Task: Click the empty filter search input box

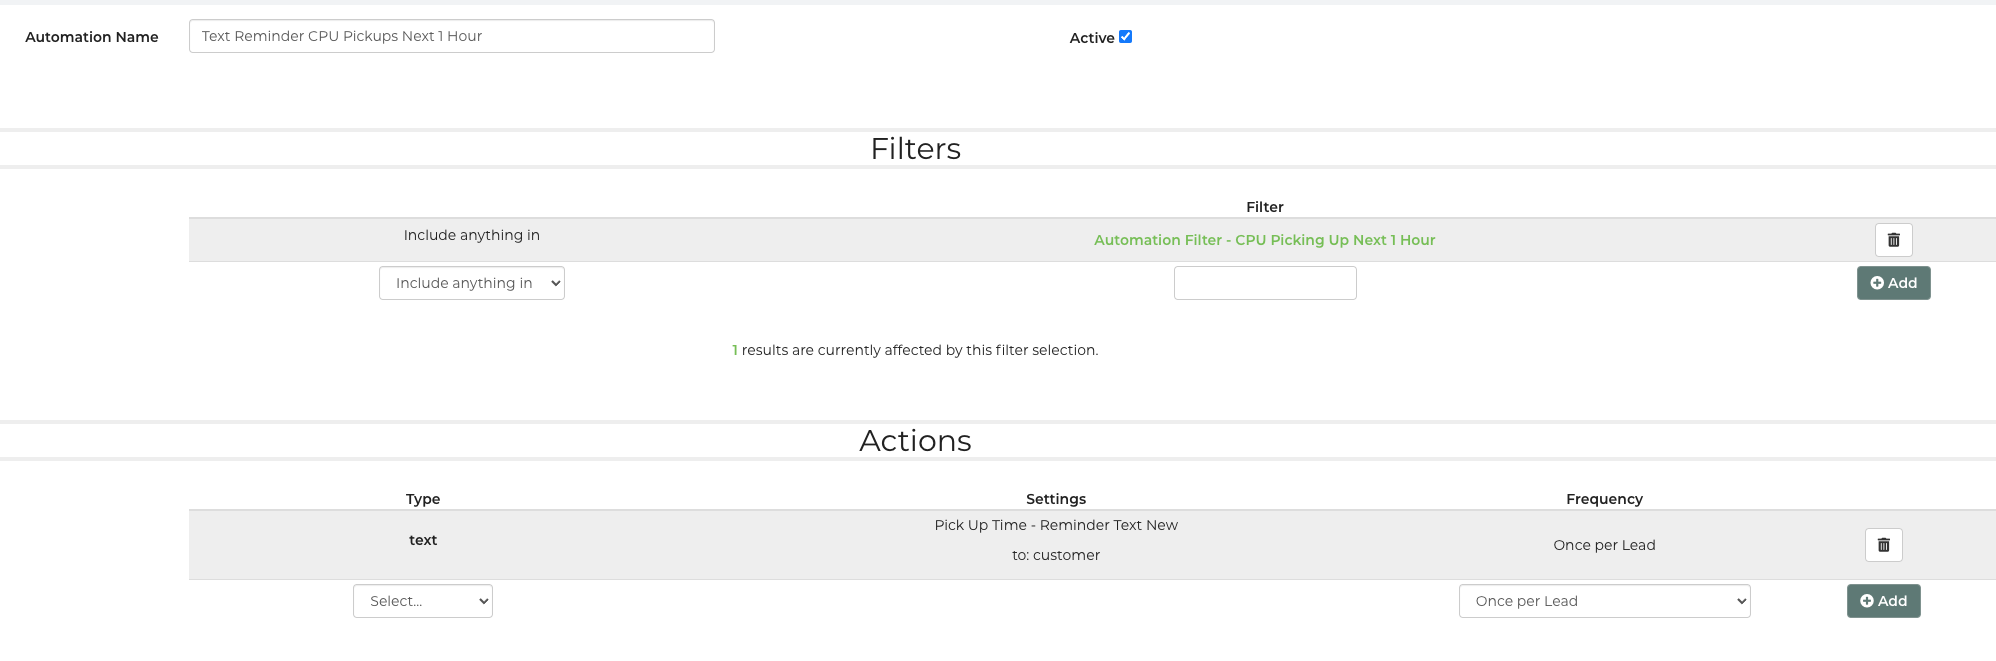Action: [x=1264, y=283]
